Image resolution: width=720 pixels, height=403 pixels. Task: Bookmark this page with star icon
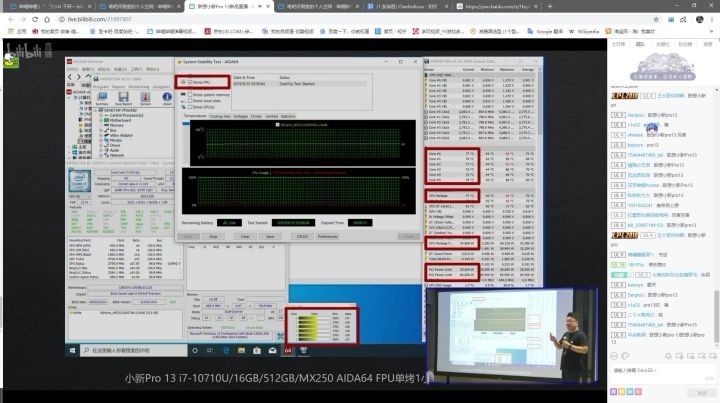[656, 19]
